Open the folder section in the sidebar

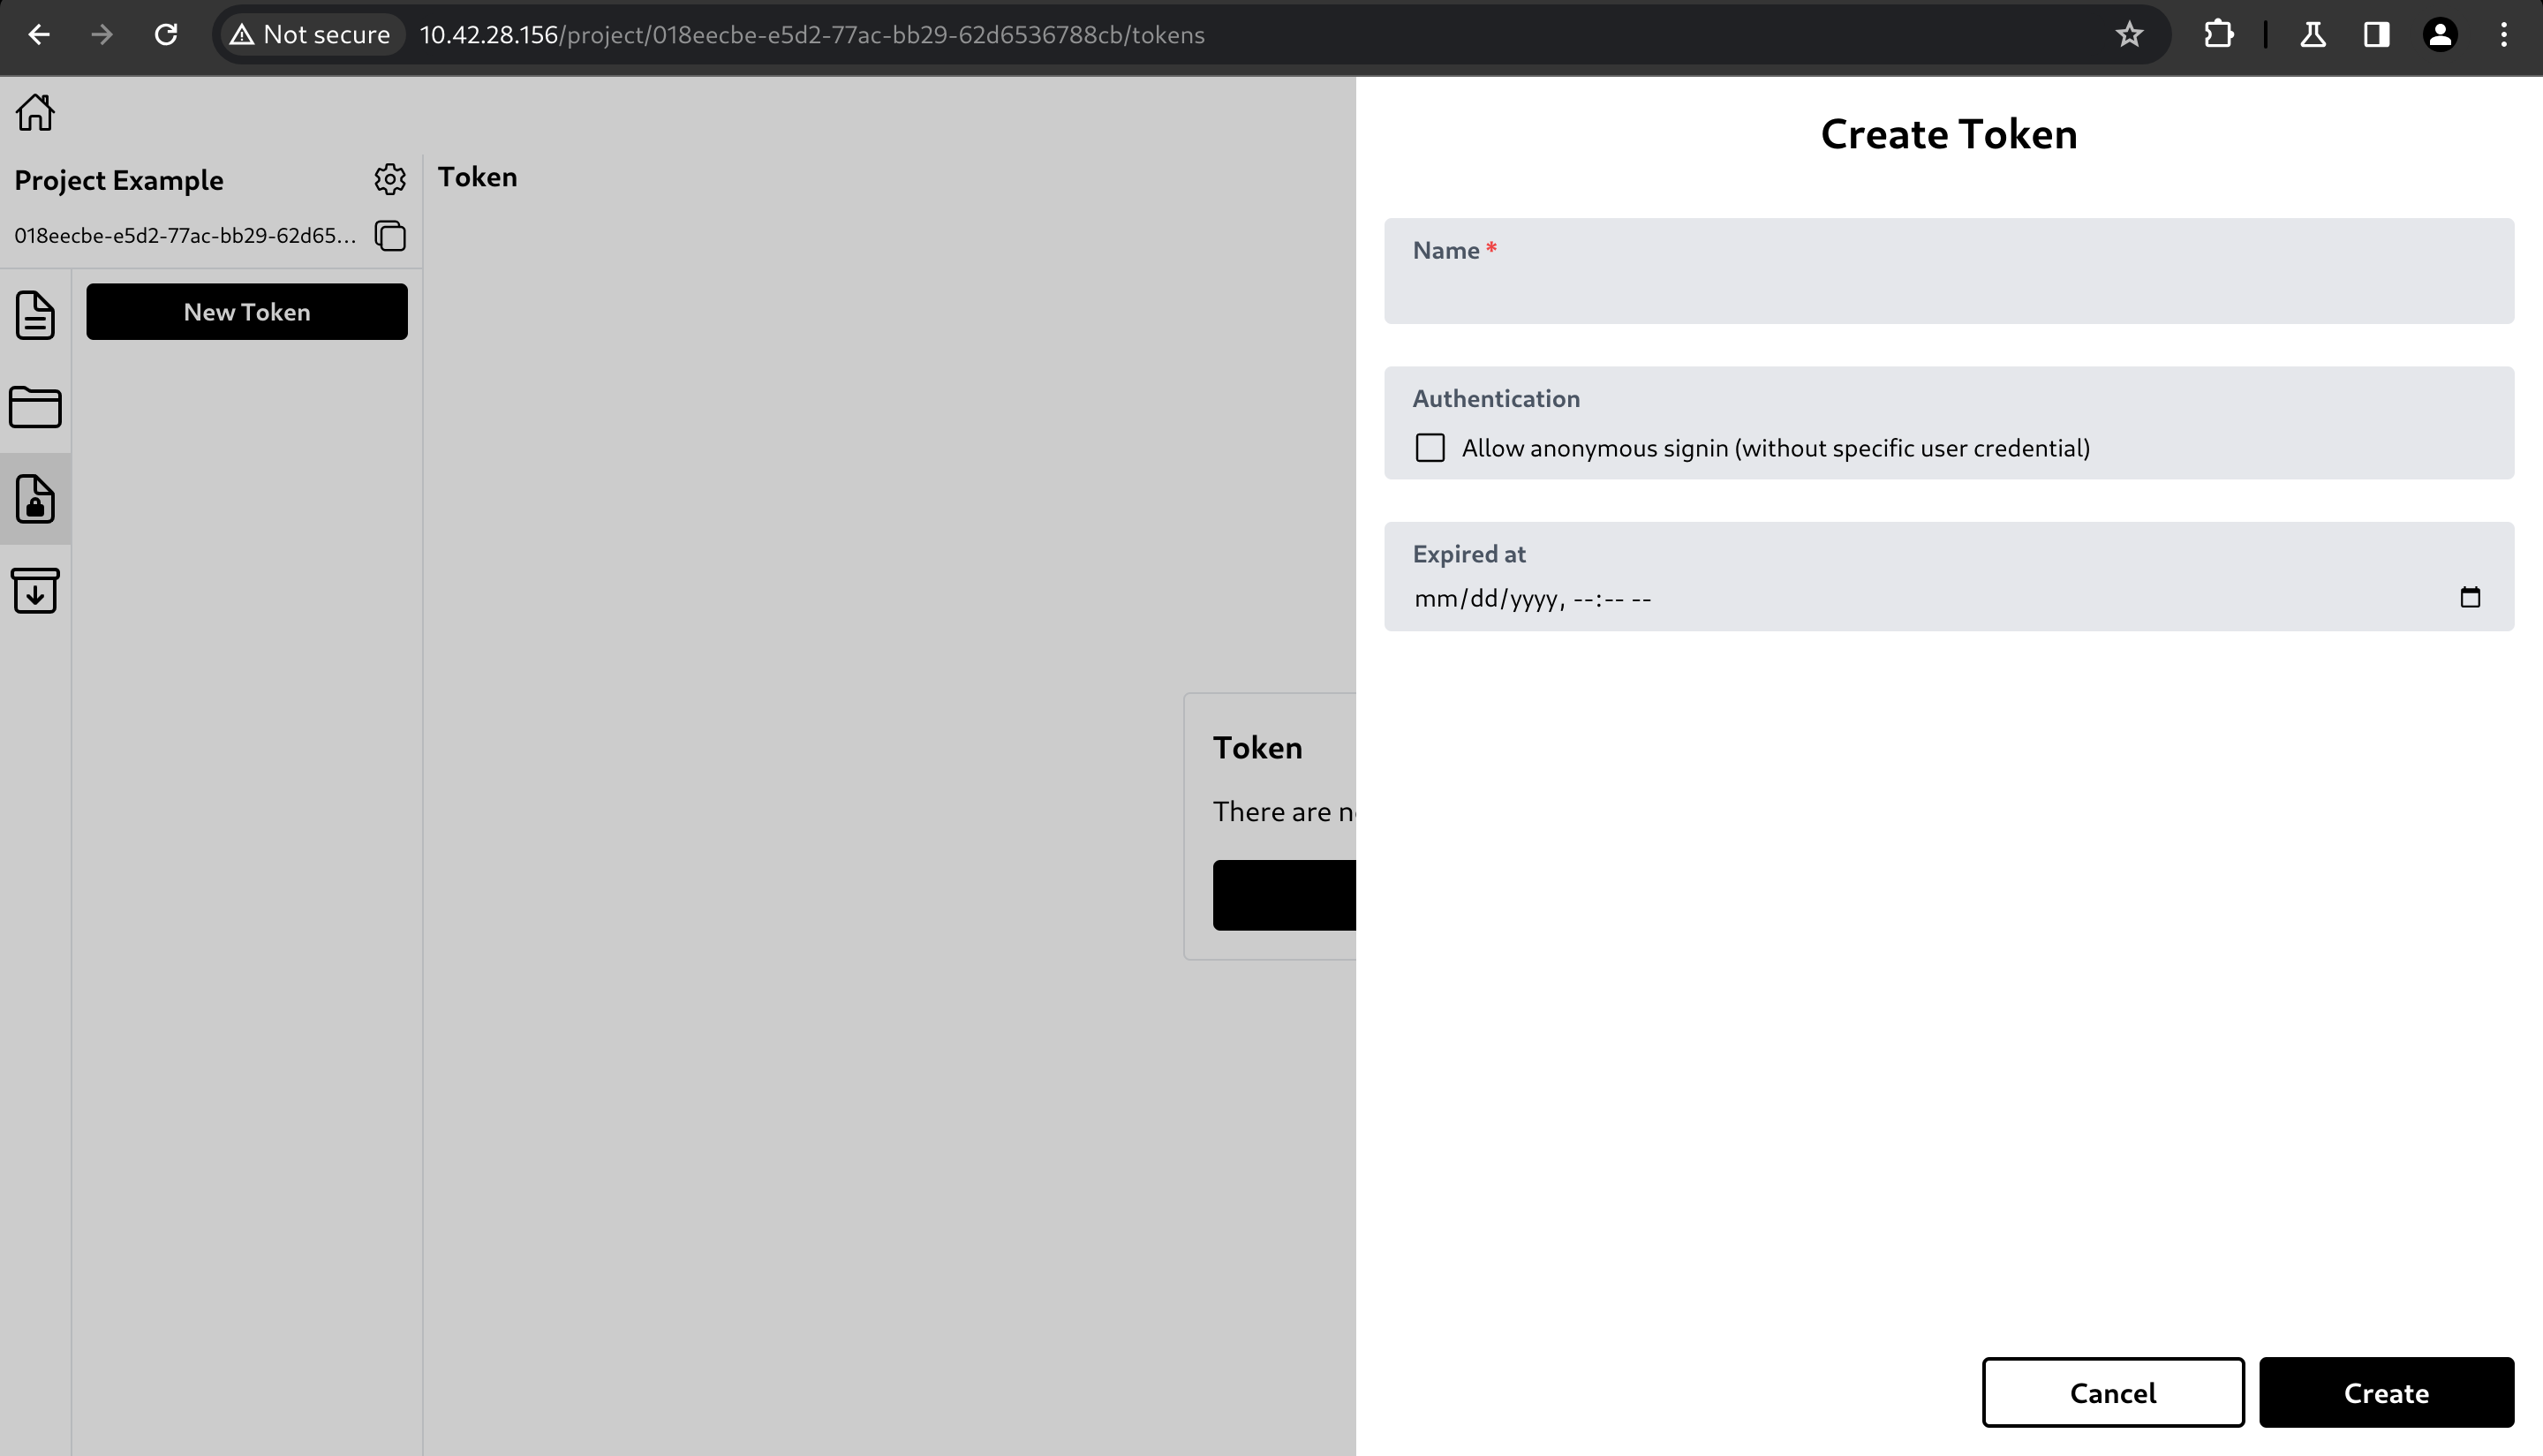point(35,407)
